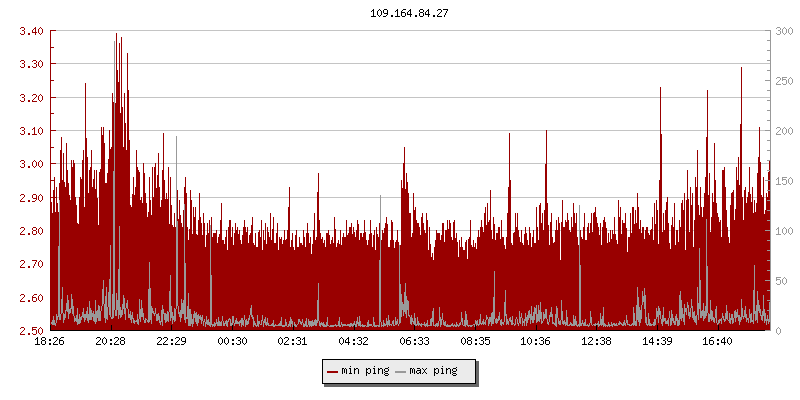Click the dark red min ping legend swatch
The width and height of the screenshot is (800, 400).
pyautogui.click(x=333, y=372)
